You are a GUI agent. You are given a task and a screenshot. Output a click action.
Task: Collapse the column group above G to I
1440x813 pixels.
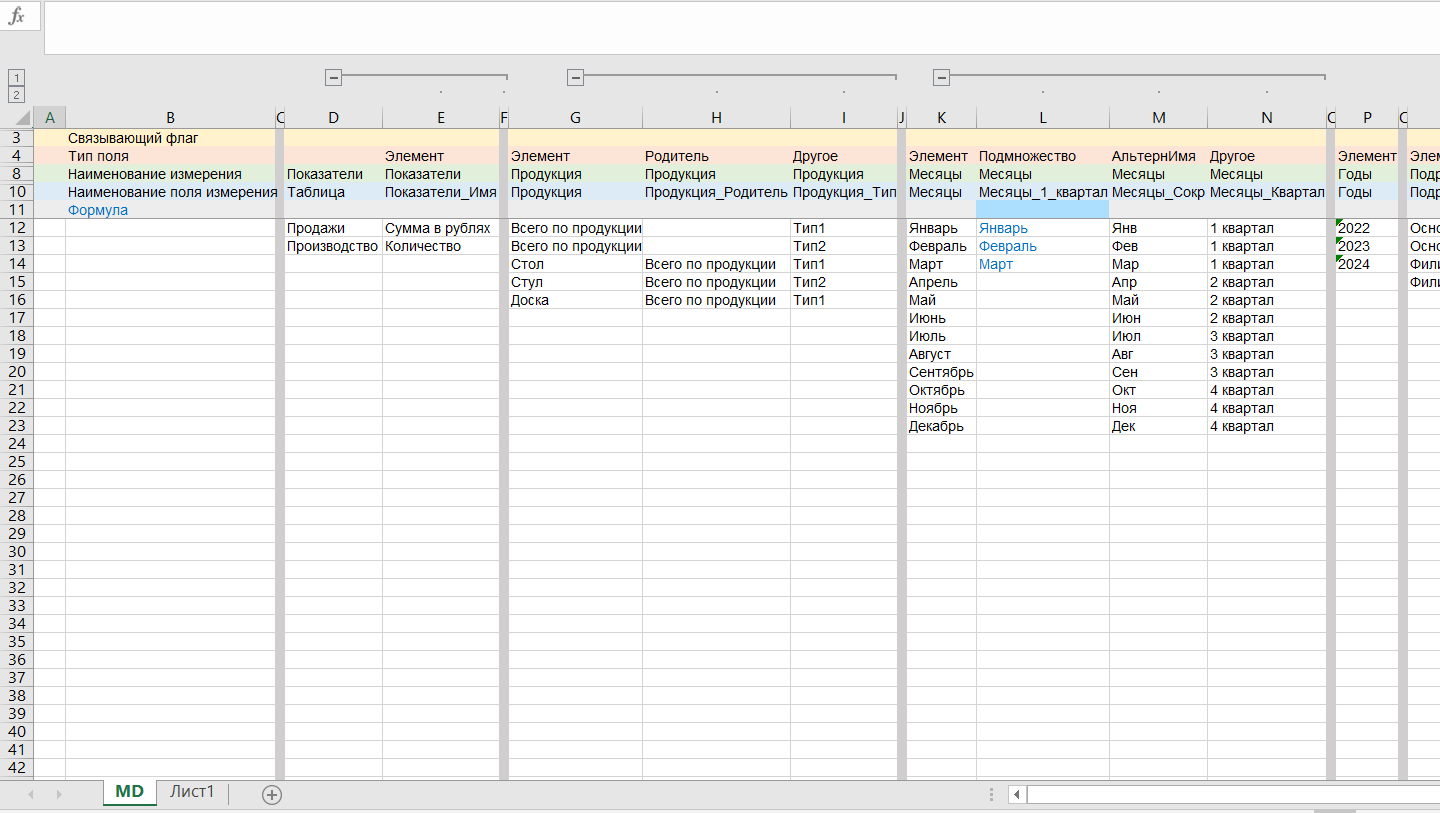(x=575, y=77)
